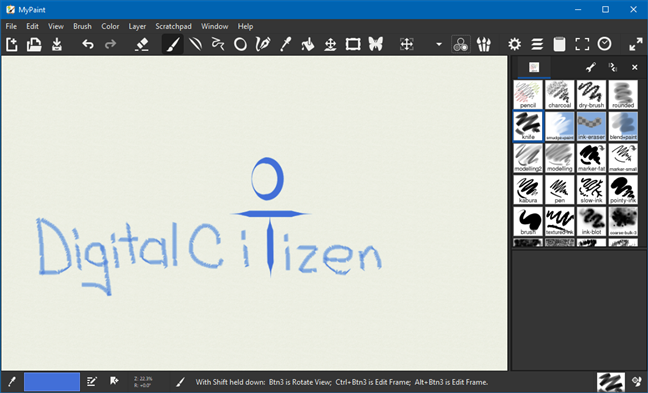Toggle the Layers panel icon

537,44
